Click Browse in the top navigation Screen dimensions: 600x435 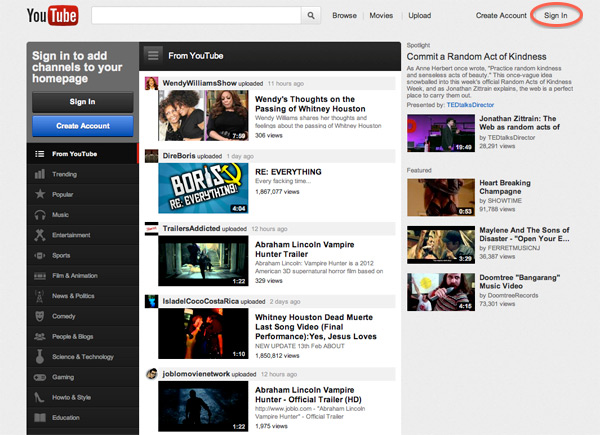click(x=344, y=16)
